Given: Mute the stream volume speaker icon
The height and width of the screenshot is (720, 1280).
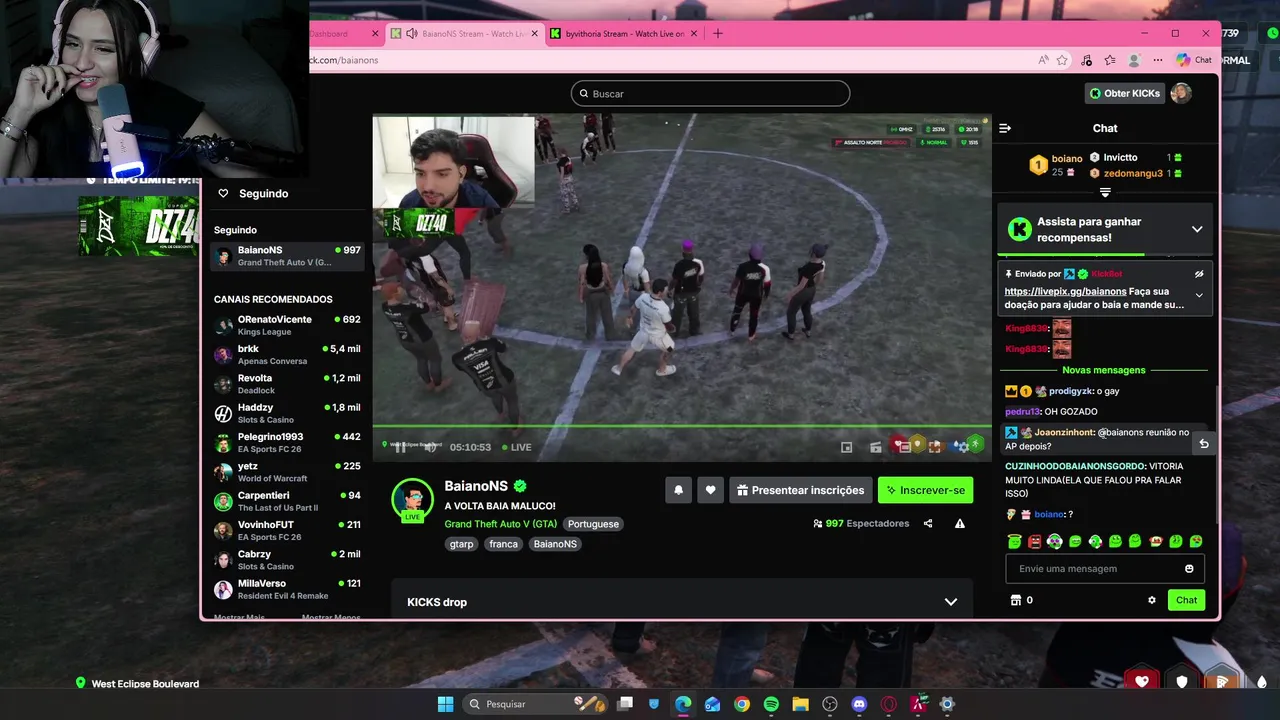Looking at the screenshot, I should pyautogui.click(x=430, y=447).
